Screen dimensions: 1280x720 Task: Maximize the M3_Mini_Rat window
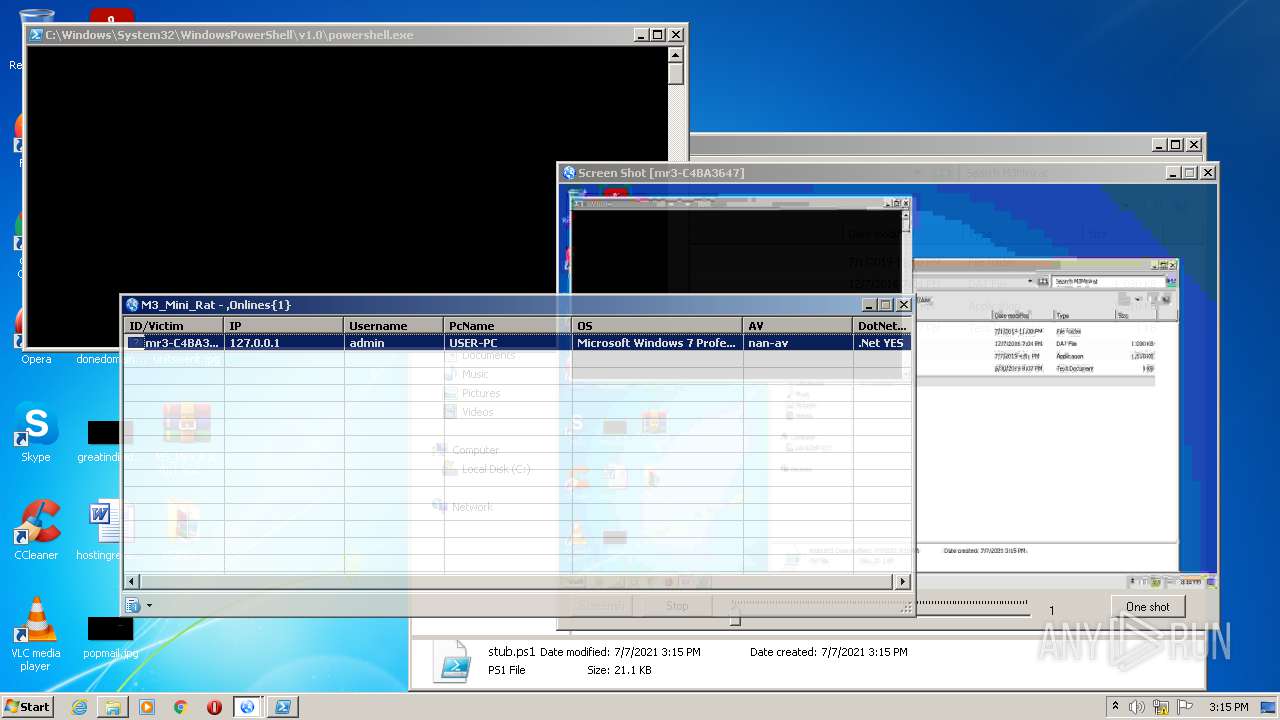(x=886, y=305)
